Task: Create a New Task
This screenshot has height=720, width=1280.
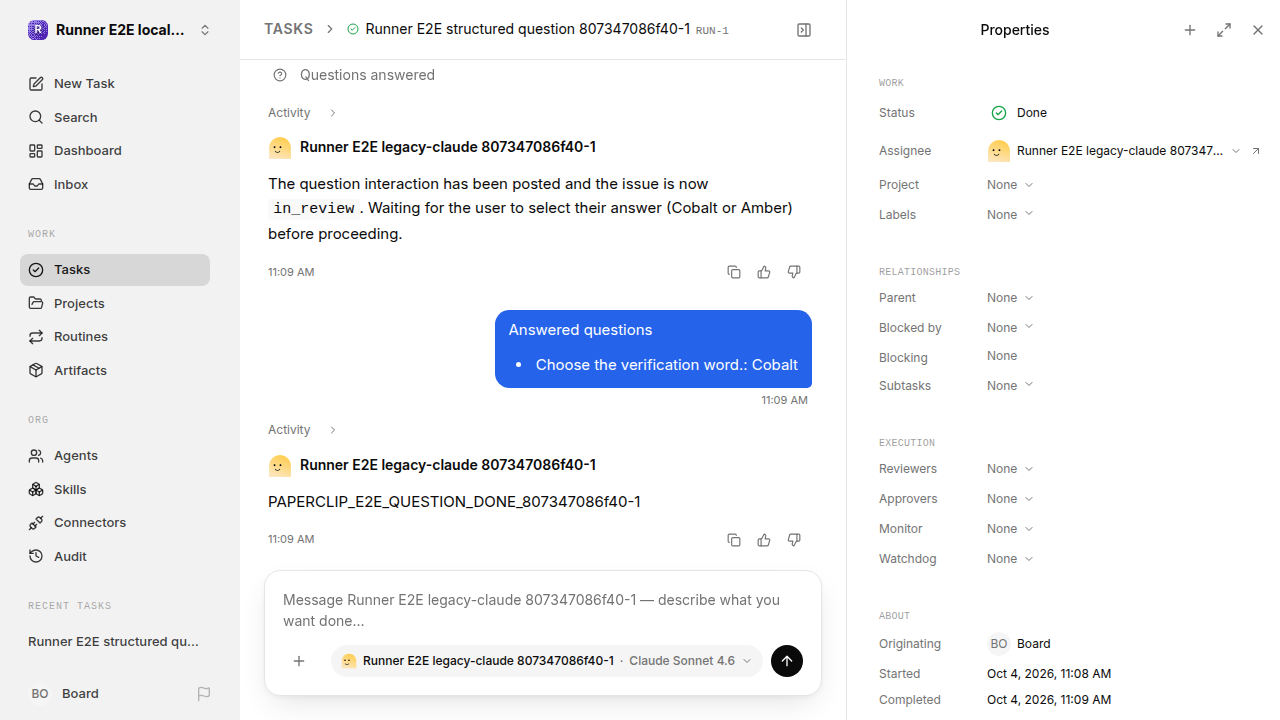Action: click(x=115, y=84)
